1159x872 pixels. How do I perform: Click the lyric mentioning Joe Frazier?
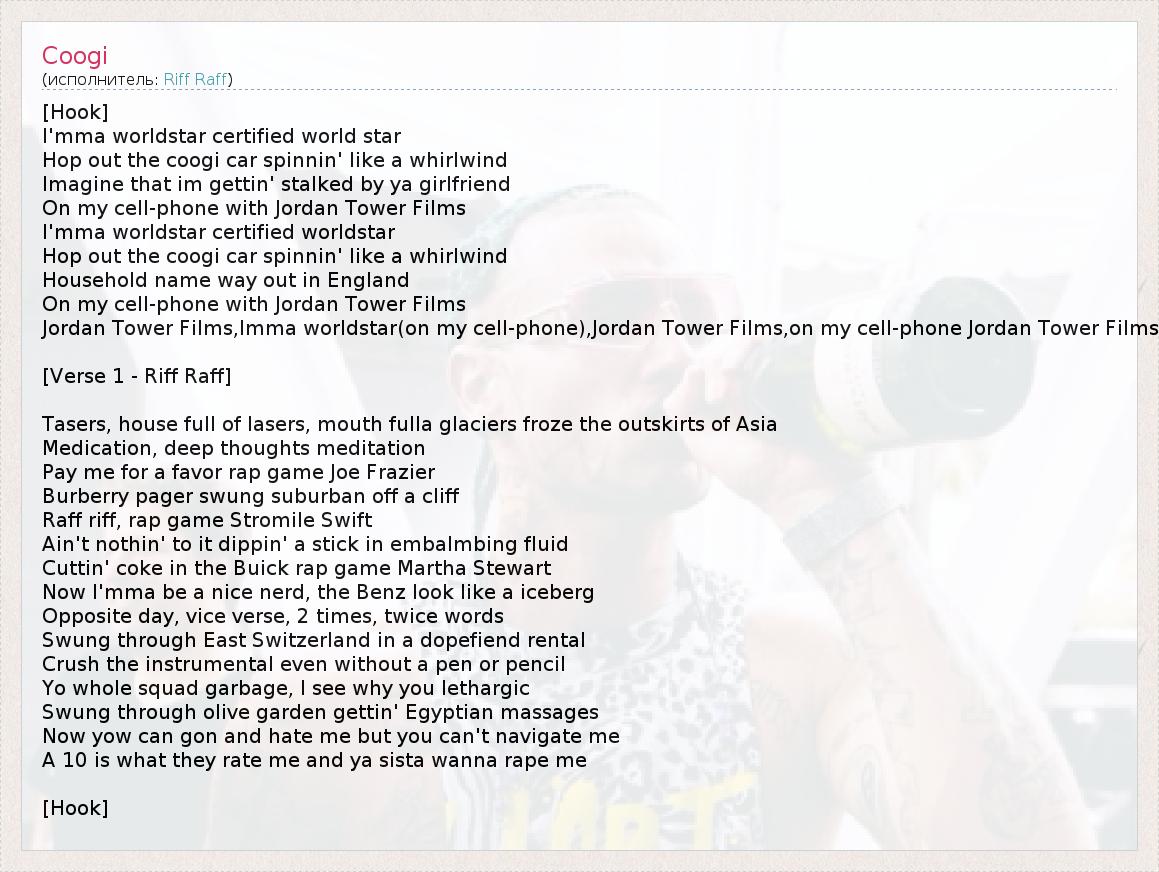(x=238, y=472)
